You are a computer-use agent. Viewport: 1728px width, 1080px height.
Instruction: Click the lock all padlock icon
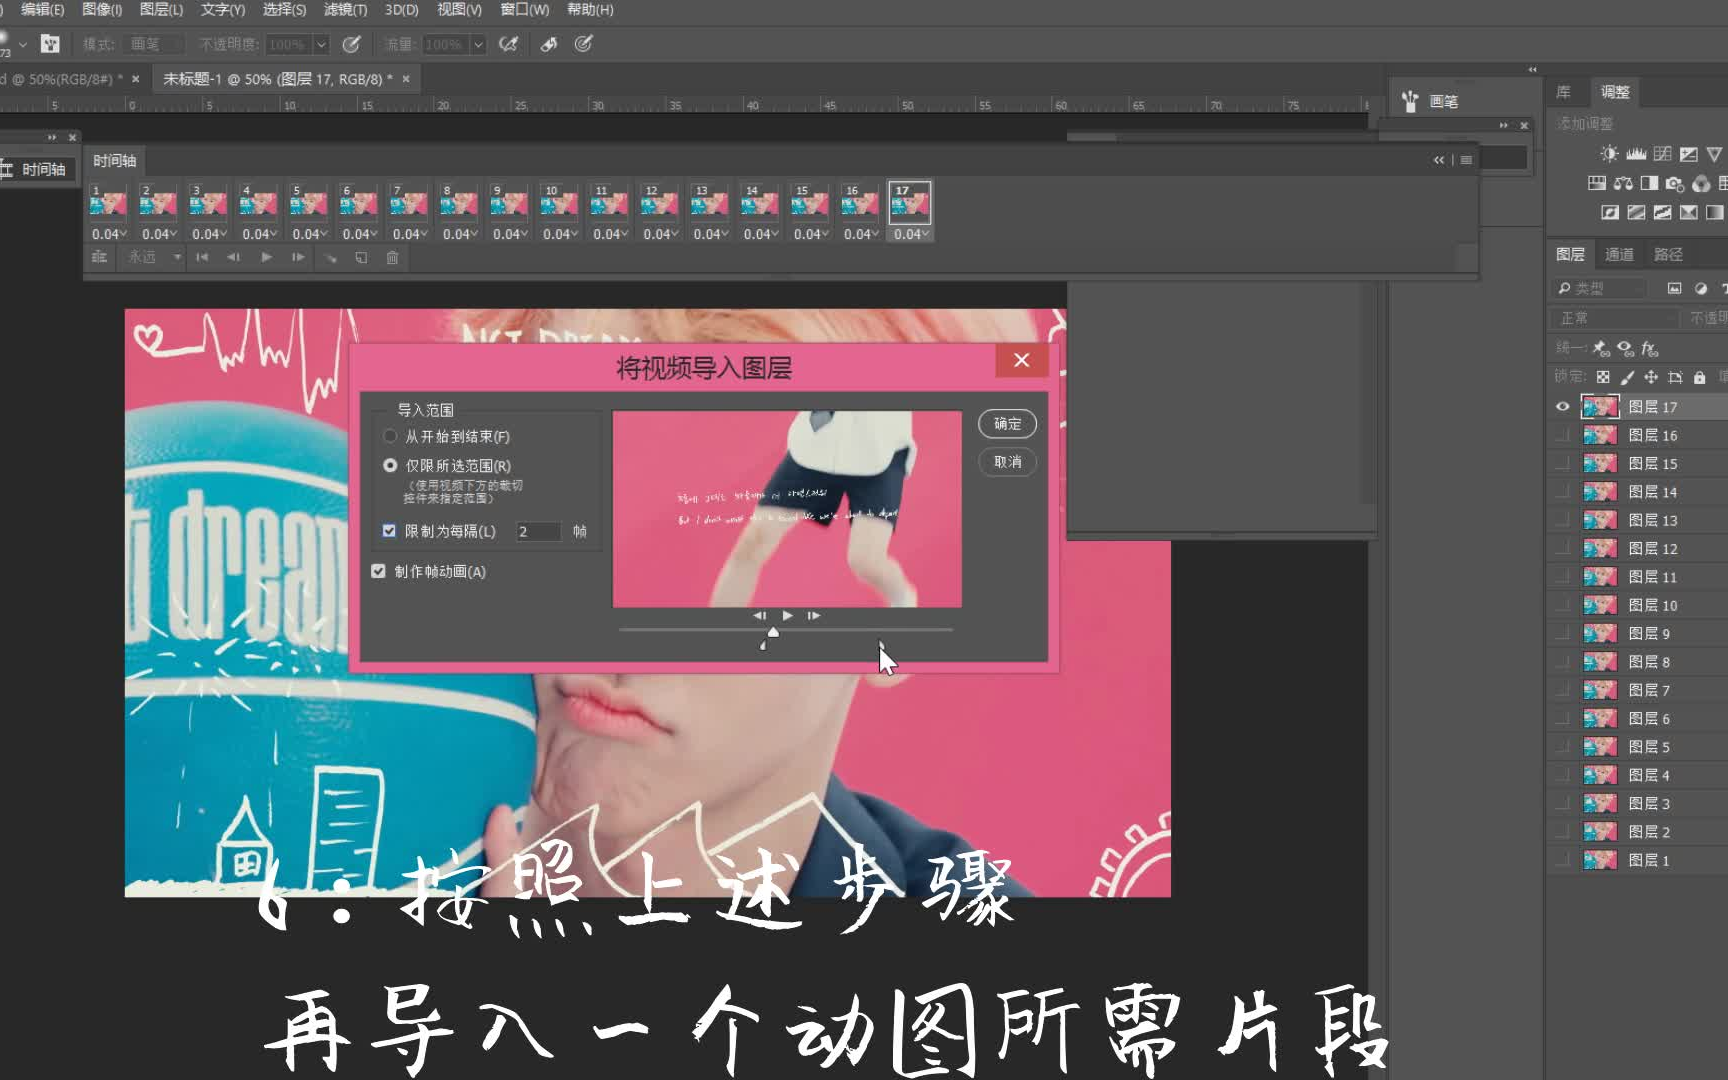pyautogui.click(x=1699, y=377)
